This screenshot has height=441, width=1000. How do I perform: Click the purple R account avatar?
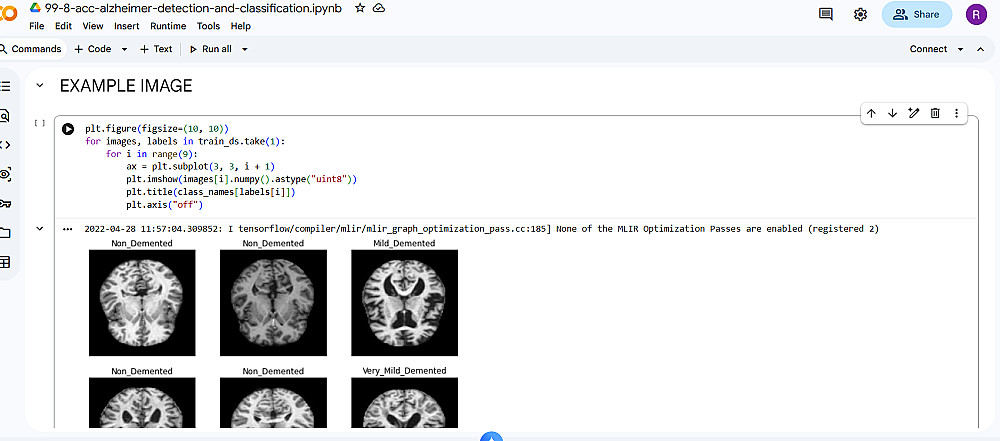click(976, 14)
